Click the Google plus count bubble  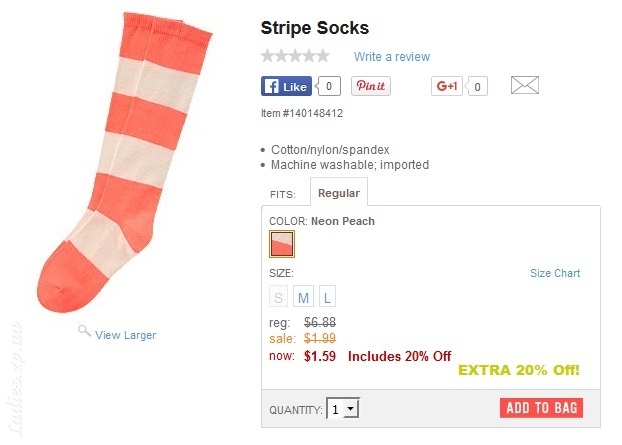click(476, 86)
